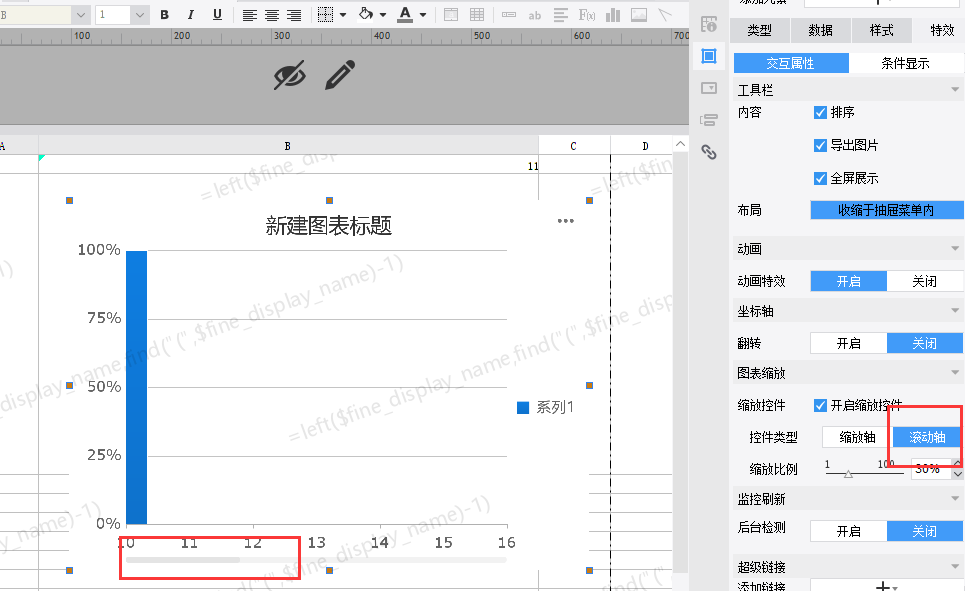Open the font name dropdown
This screenshot has width=965, height=591.
[x=81, y=15]
